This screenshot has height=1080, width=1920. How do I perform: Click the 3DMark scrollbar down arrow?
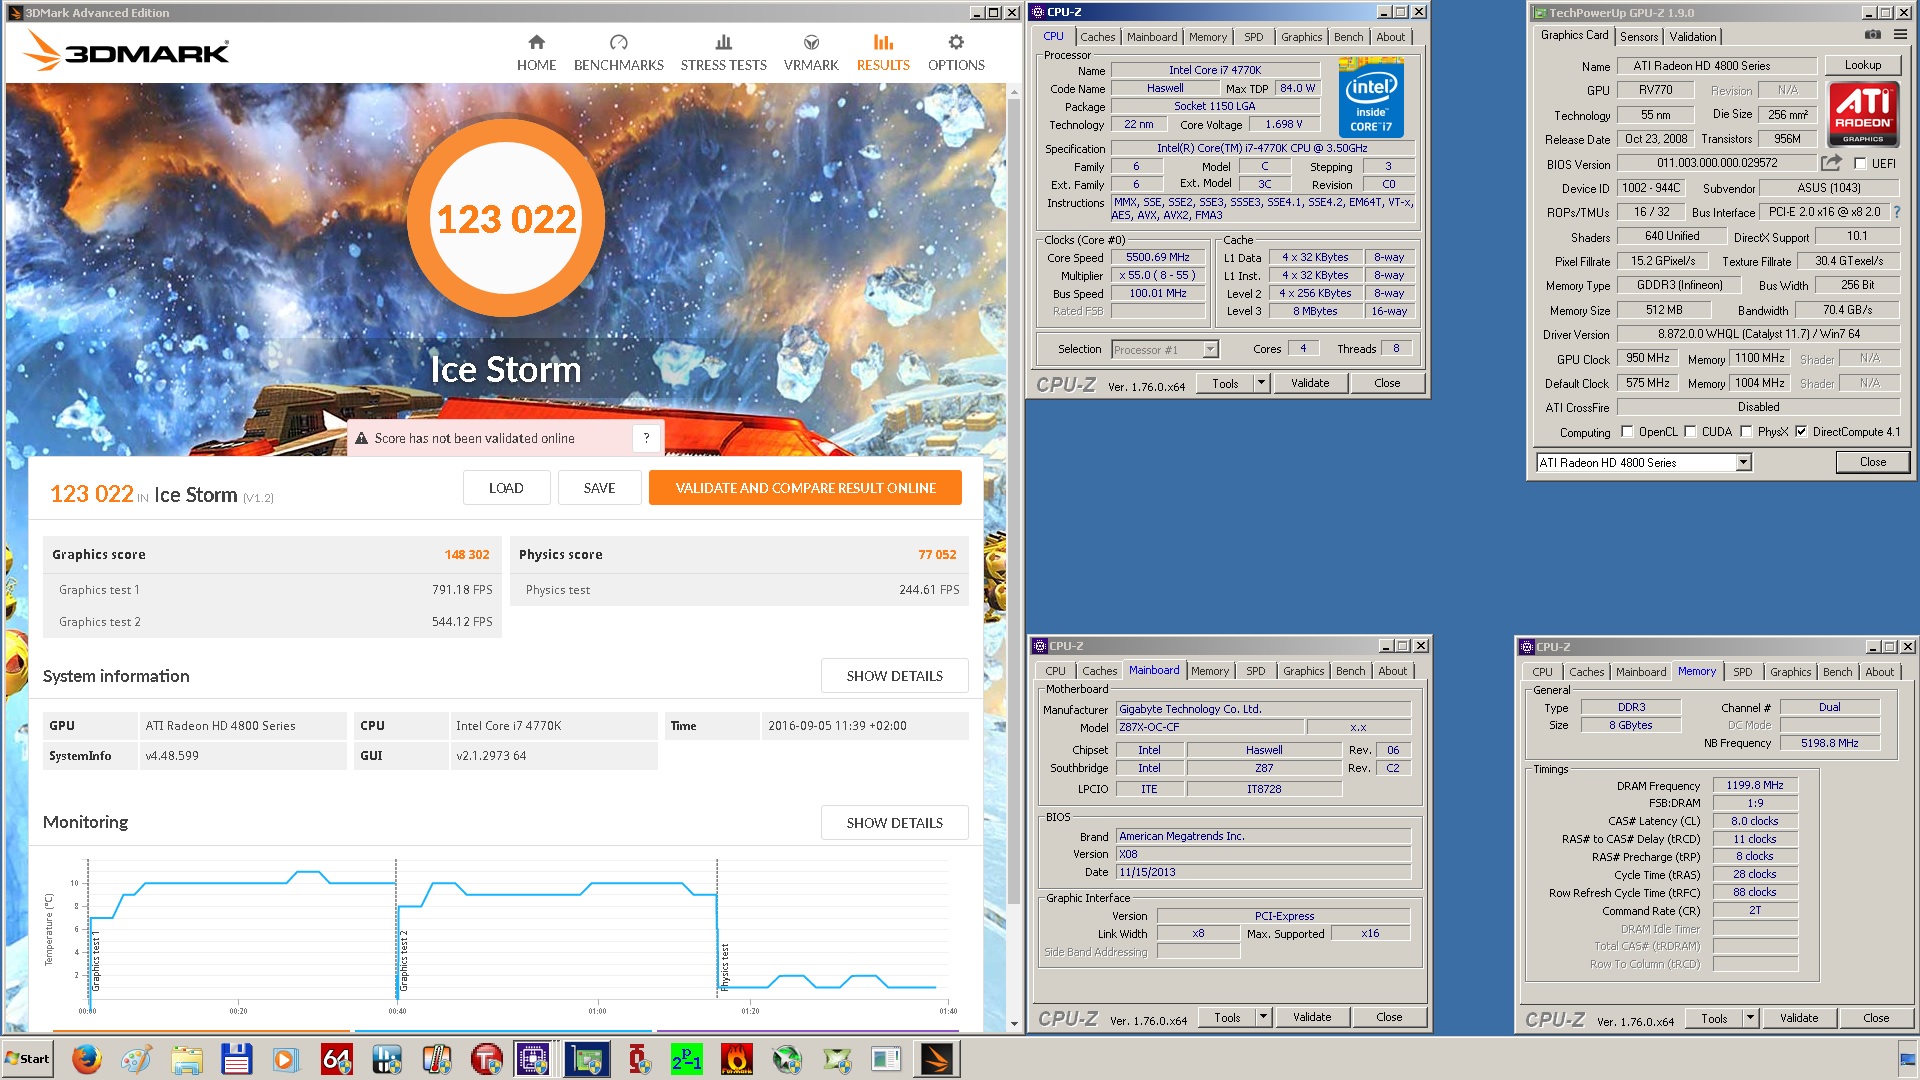[1014, 1024]
